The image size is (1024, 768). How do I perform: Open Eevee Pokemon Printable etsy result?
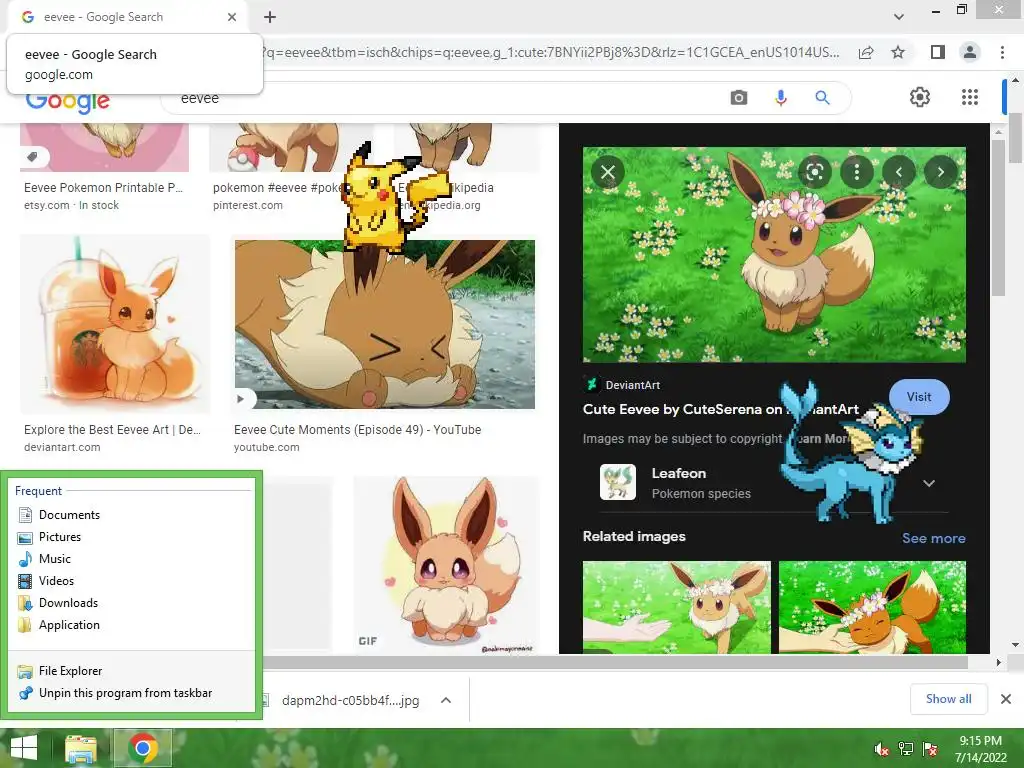(103, 187)
